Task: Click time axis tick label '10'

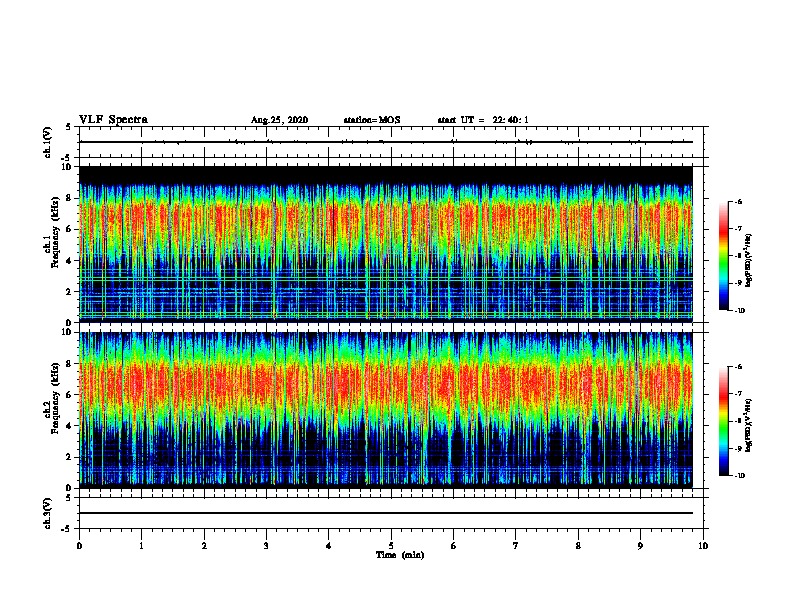Action: (x=703, y=546)
